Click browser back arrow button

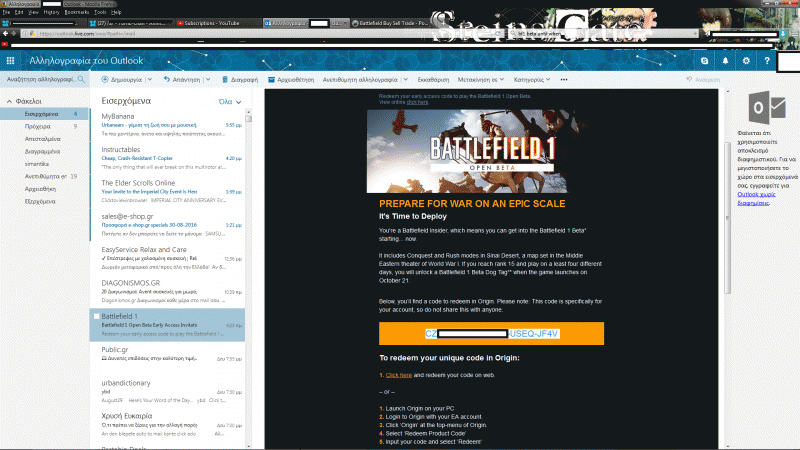point(6,34)
